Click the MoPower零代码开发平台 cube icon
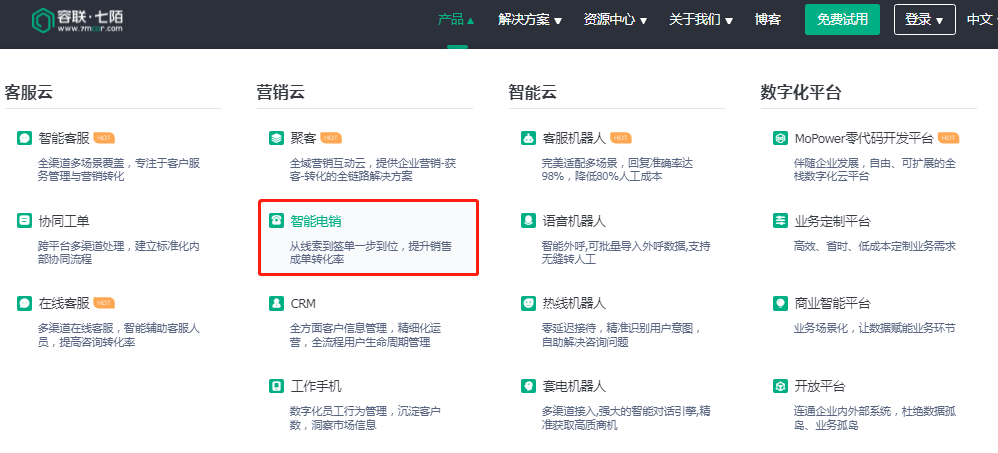The width and height of the screenshot is (998, 453). tap(780, 138)
